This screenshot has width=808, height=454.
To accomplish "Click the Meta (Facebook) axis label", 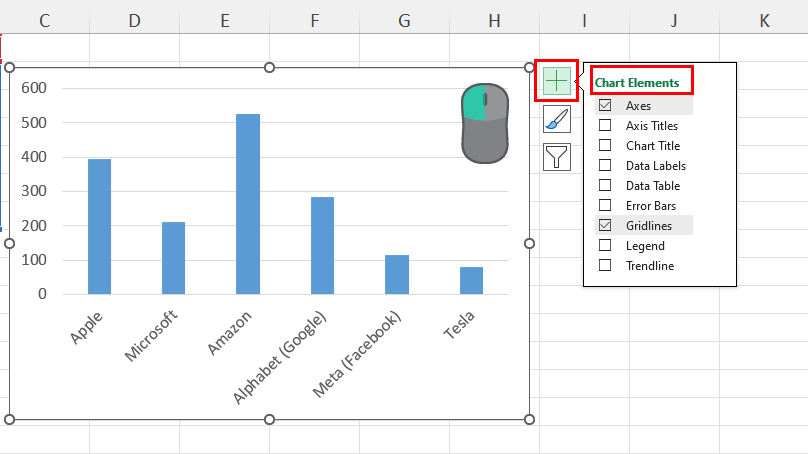I will tap(357, 355).
